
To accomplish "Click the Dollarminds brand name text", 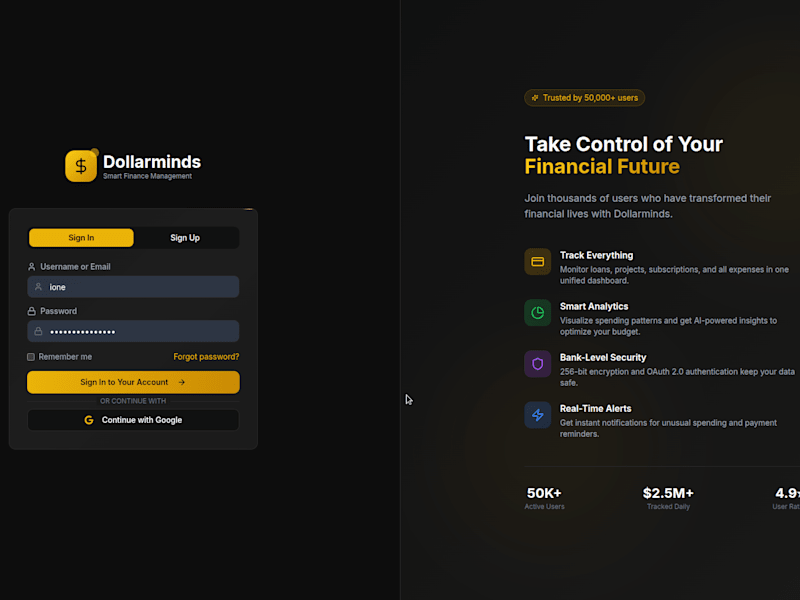I will click(x=152, y=162).
